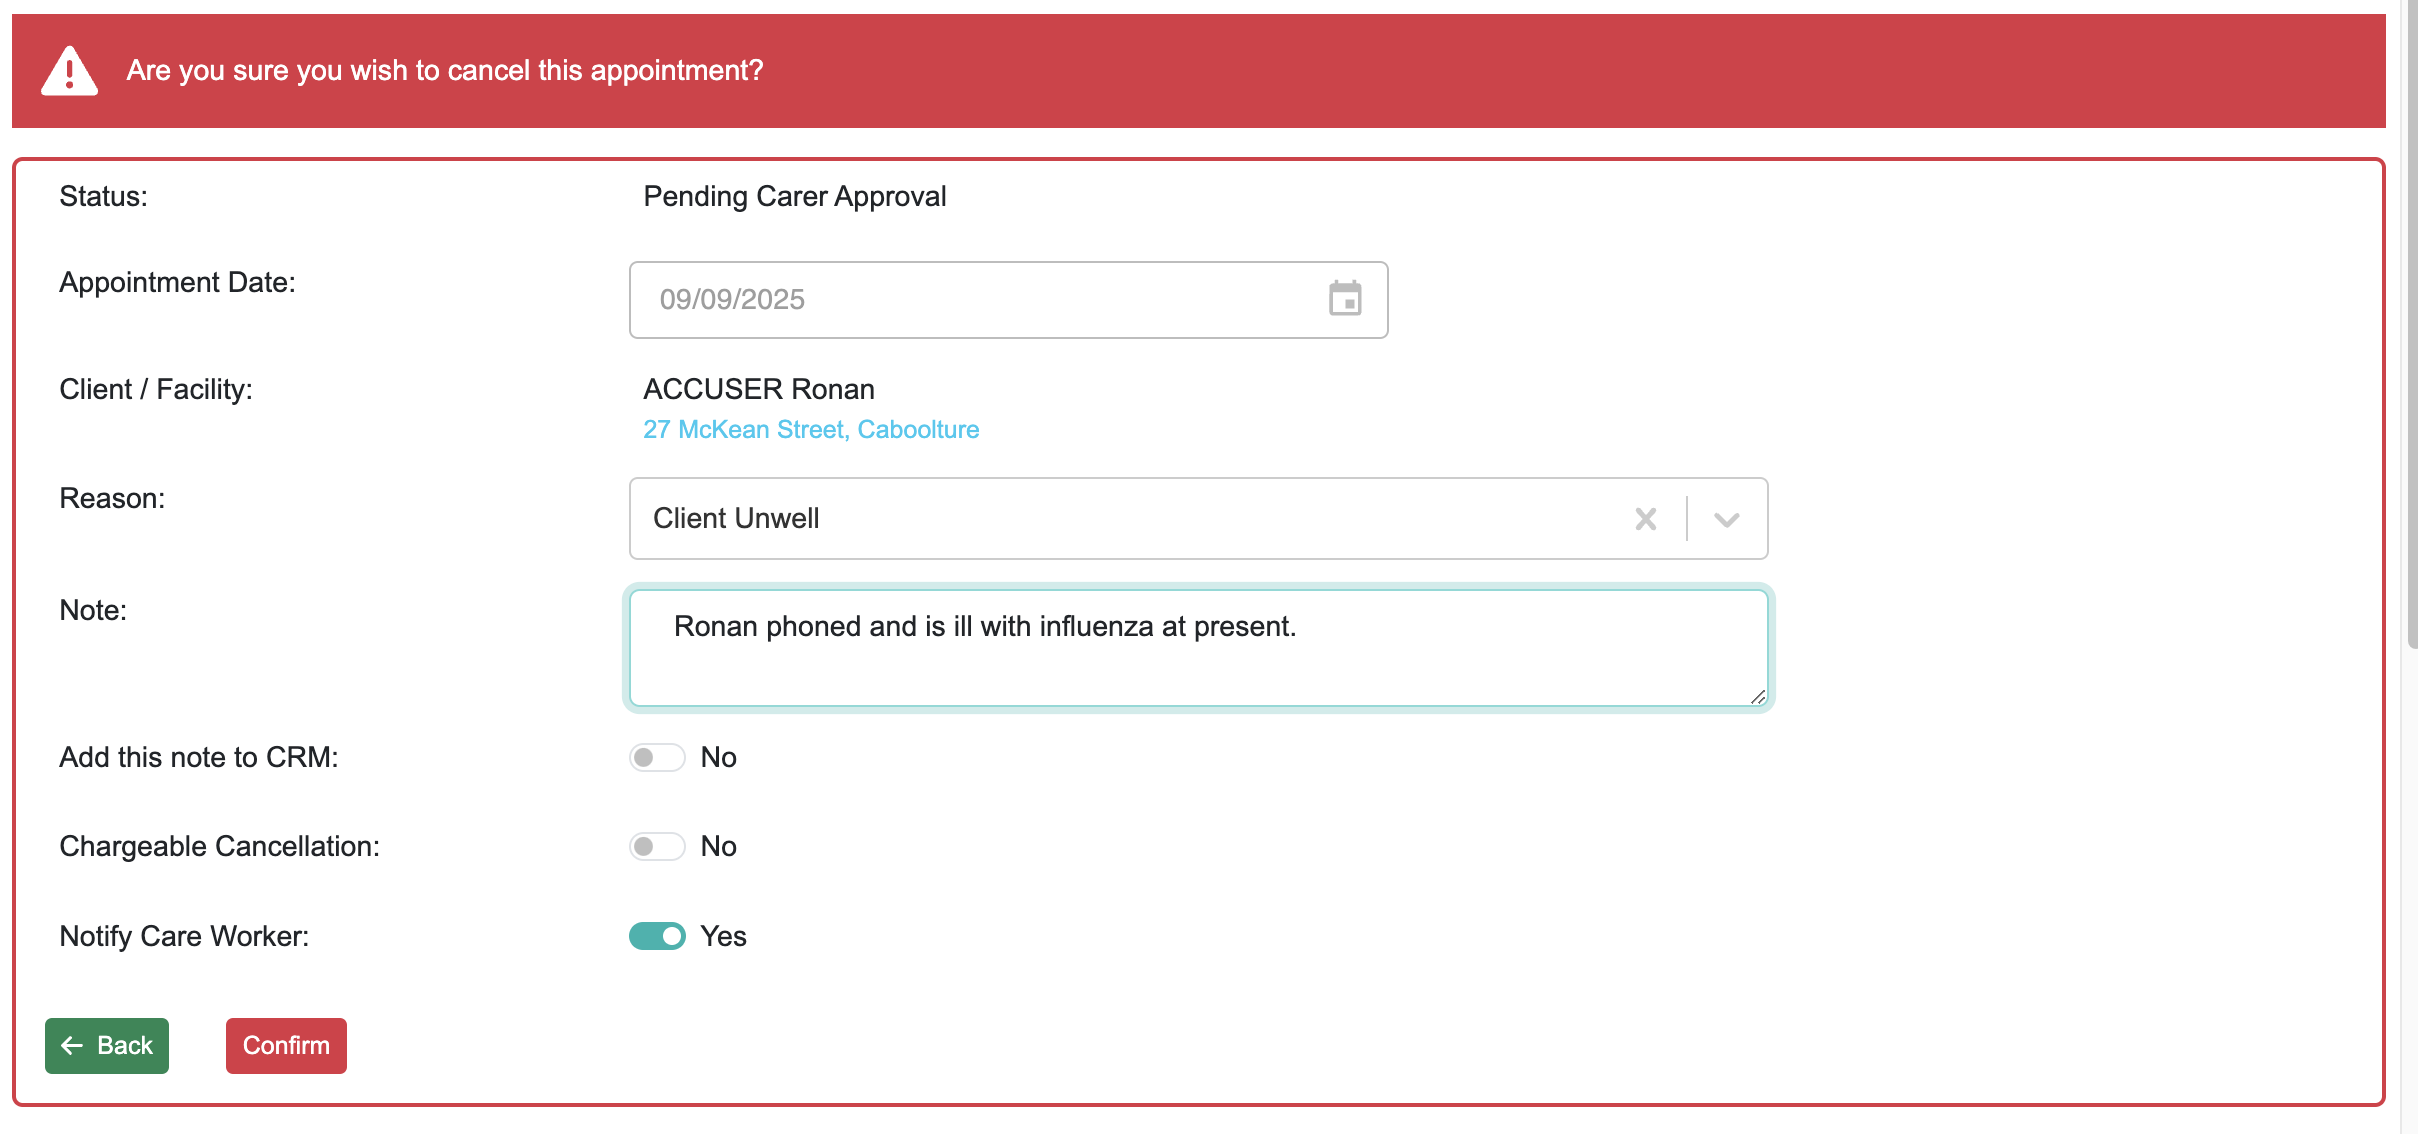Open the calendar picker icon
Screen dimensions: 2418x1134
[1345, 299]
